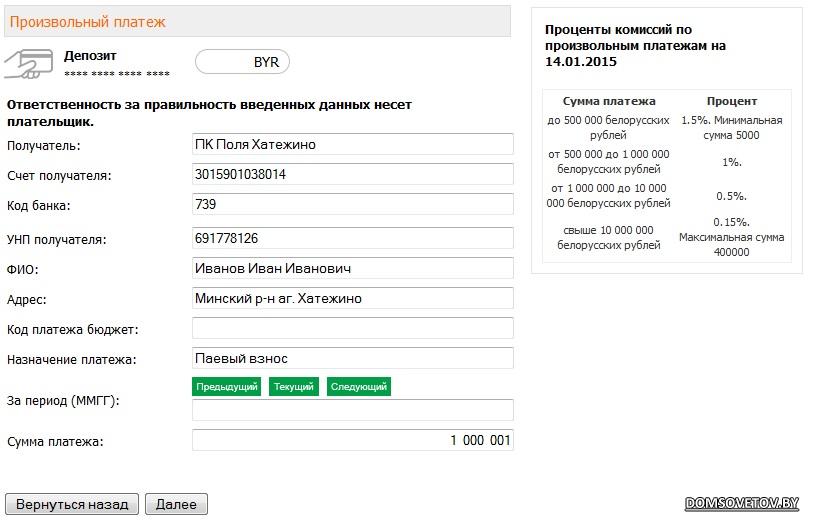Image resolution: width=813 pixels, height=529 pixels.
Task: Open the BYR currency selector
Action: (242, 62)
